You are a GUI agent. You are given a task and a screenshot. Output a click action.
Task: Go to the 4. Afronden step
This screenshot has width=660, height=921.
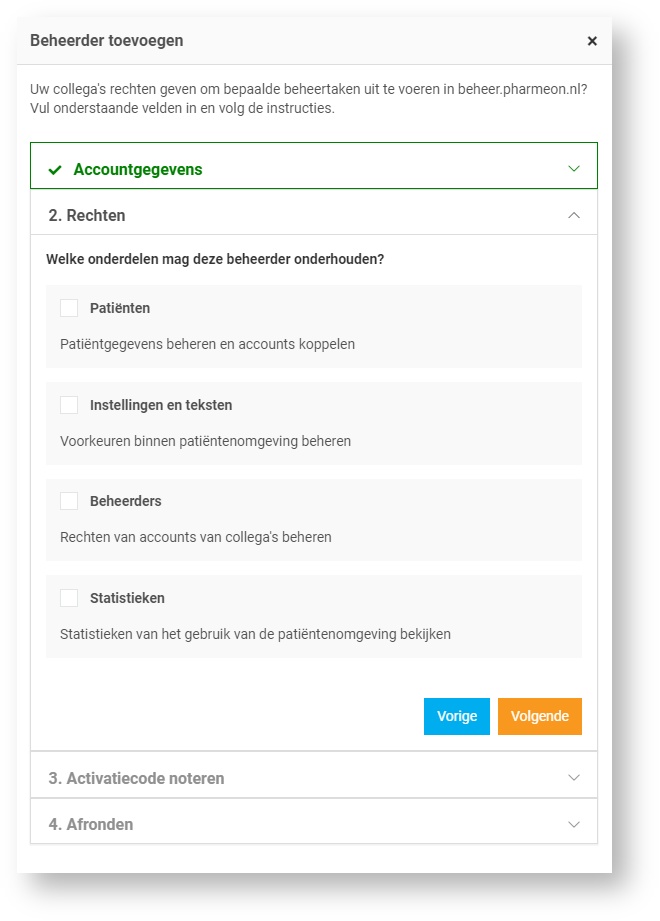91,825
